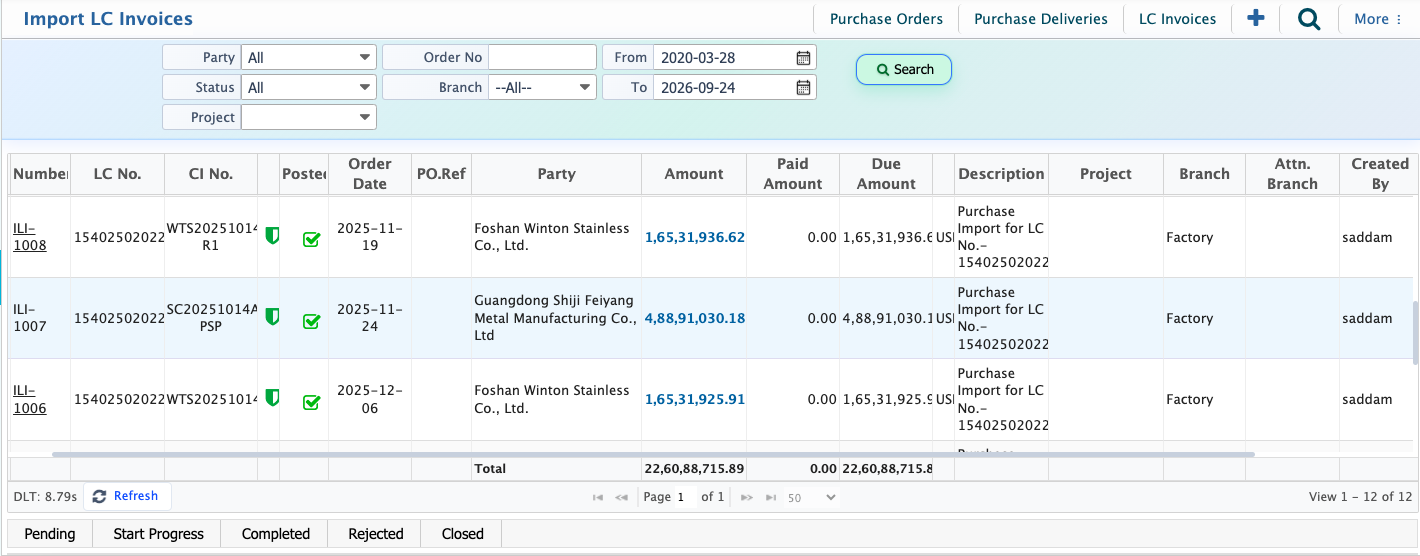Sort by Branch column header
This screenshot has height=556, width=1420.
(x=1204, y=174)
